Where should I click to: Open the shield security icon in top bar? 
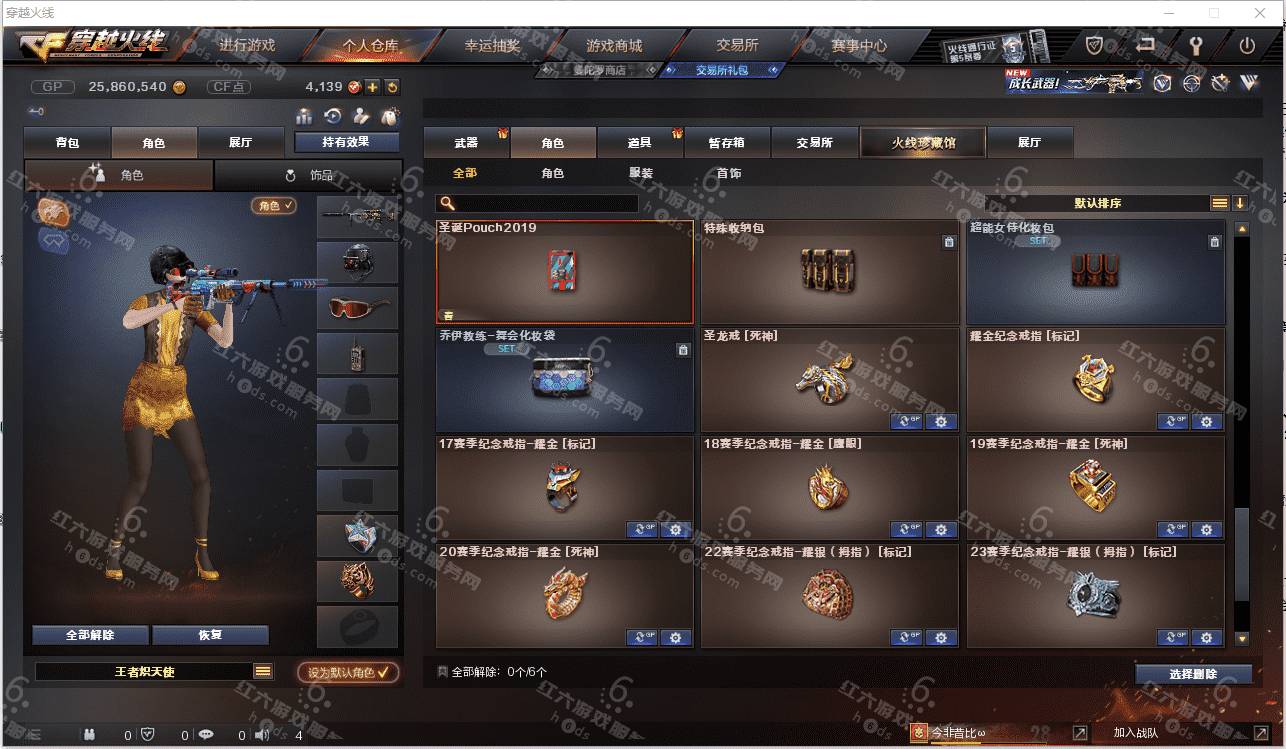(x=1095, y=45)
